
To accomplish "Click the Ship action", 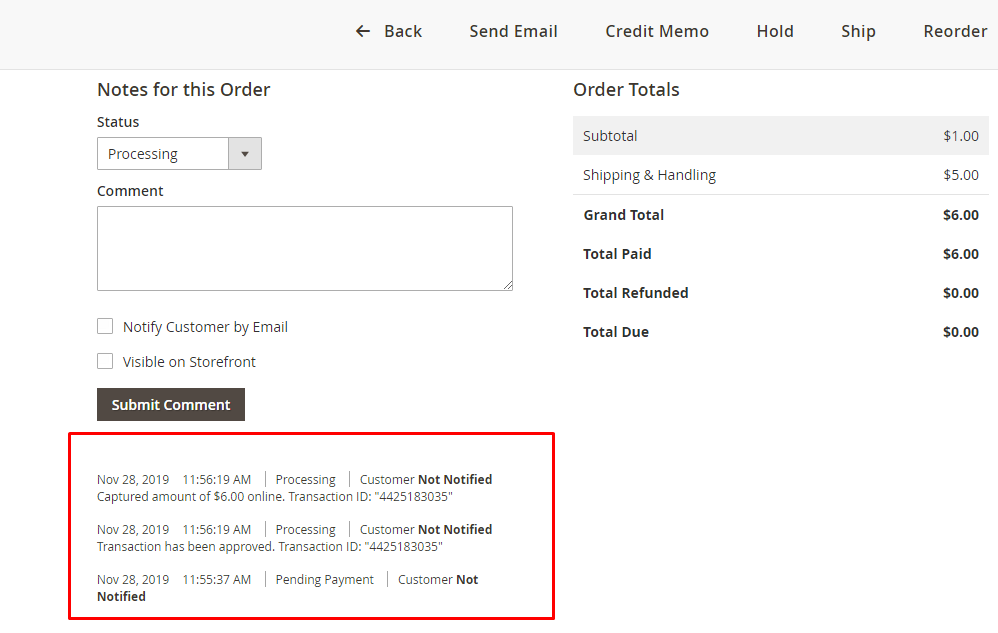I will click(858, 31).
